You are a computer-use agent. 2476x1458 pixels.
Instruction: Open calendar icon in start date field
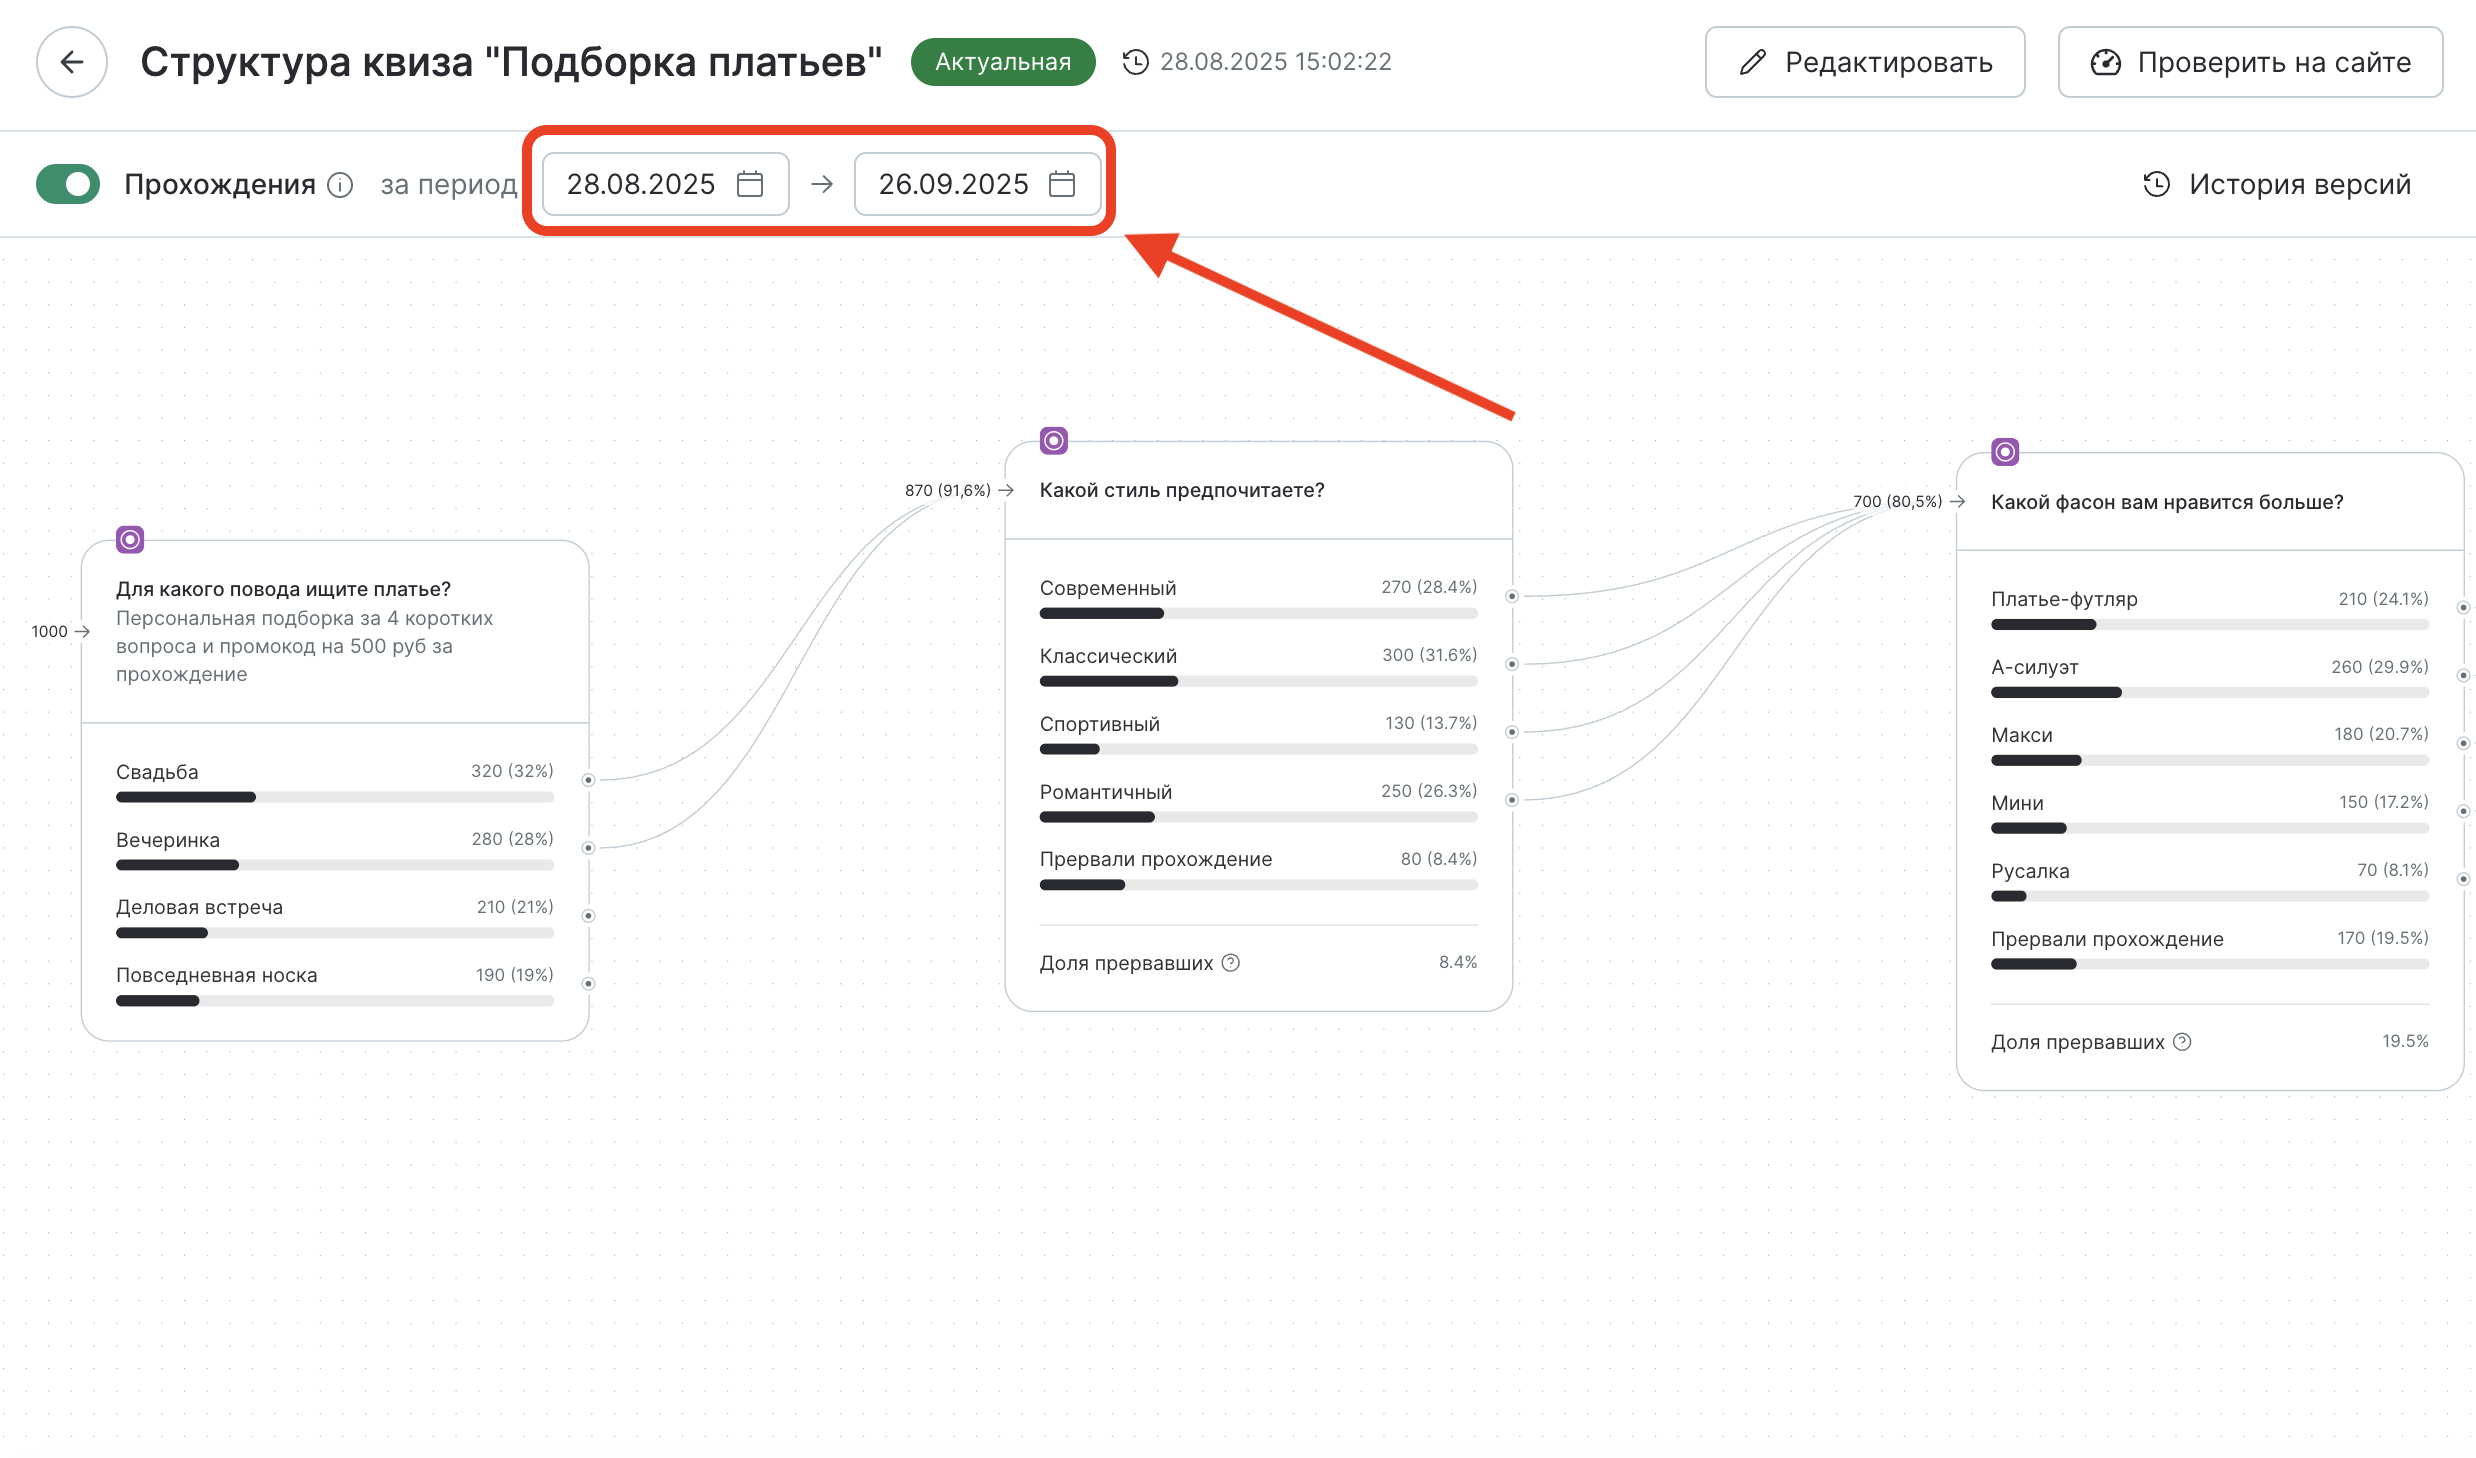coord(750,184)
